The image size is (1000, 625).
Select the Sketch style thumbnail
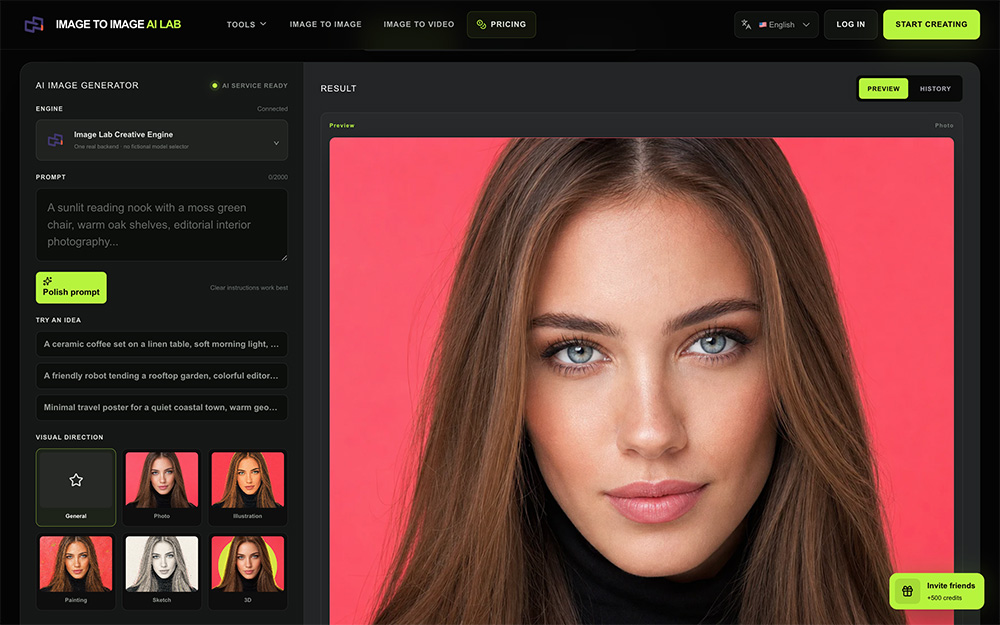coord(162,571)
